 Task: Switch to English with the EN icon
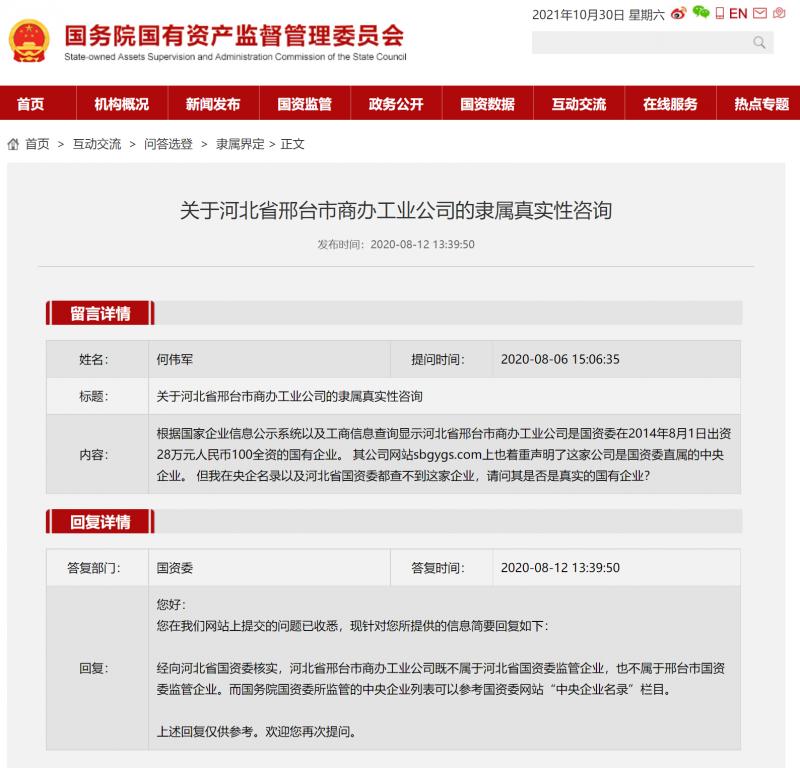pos(736,12)
